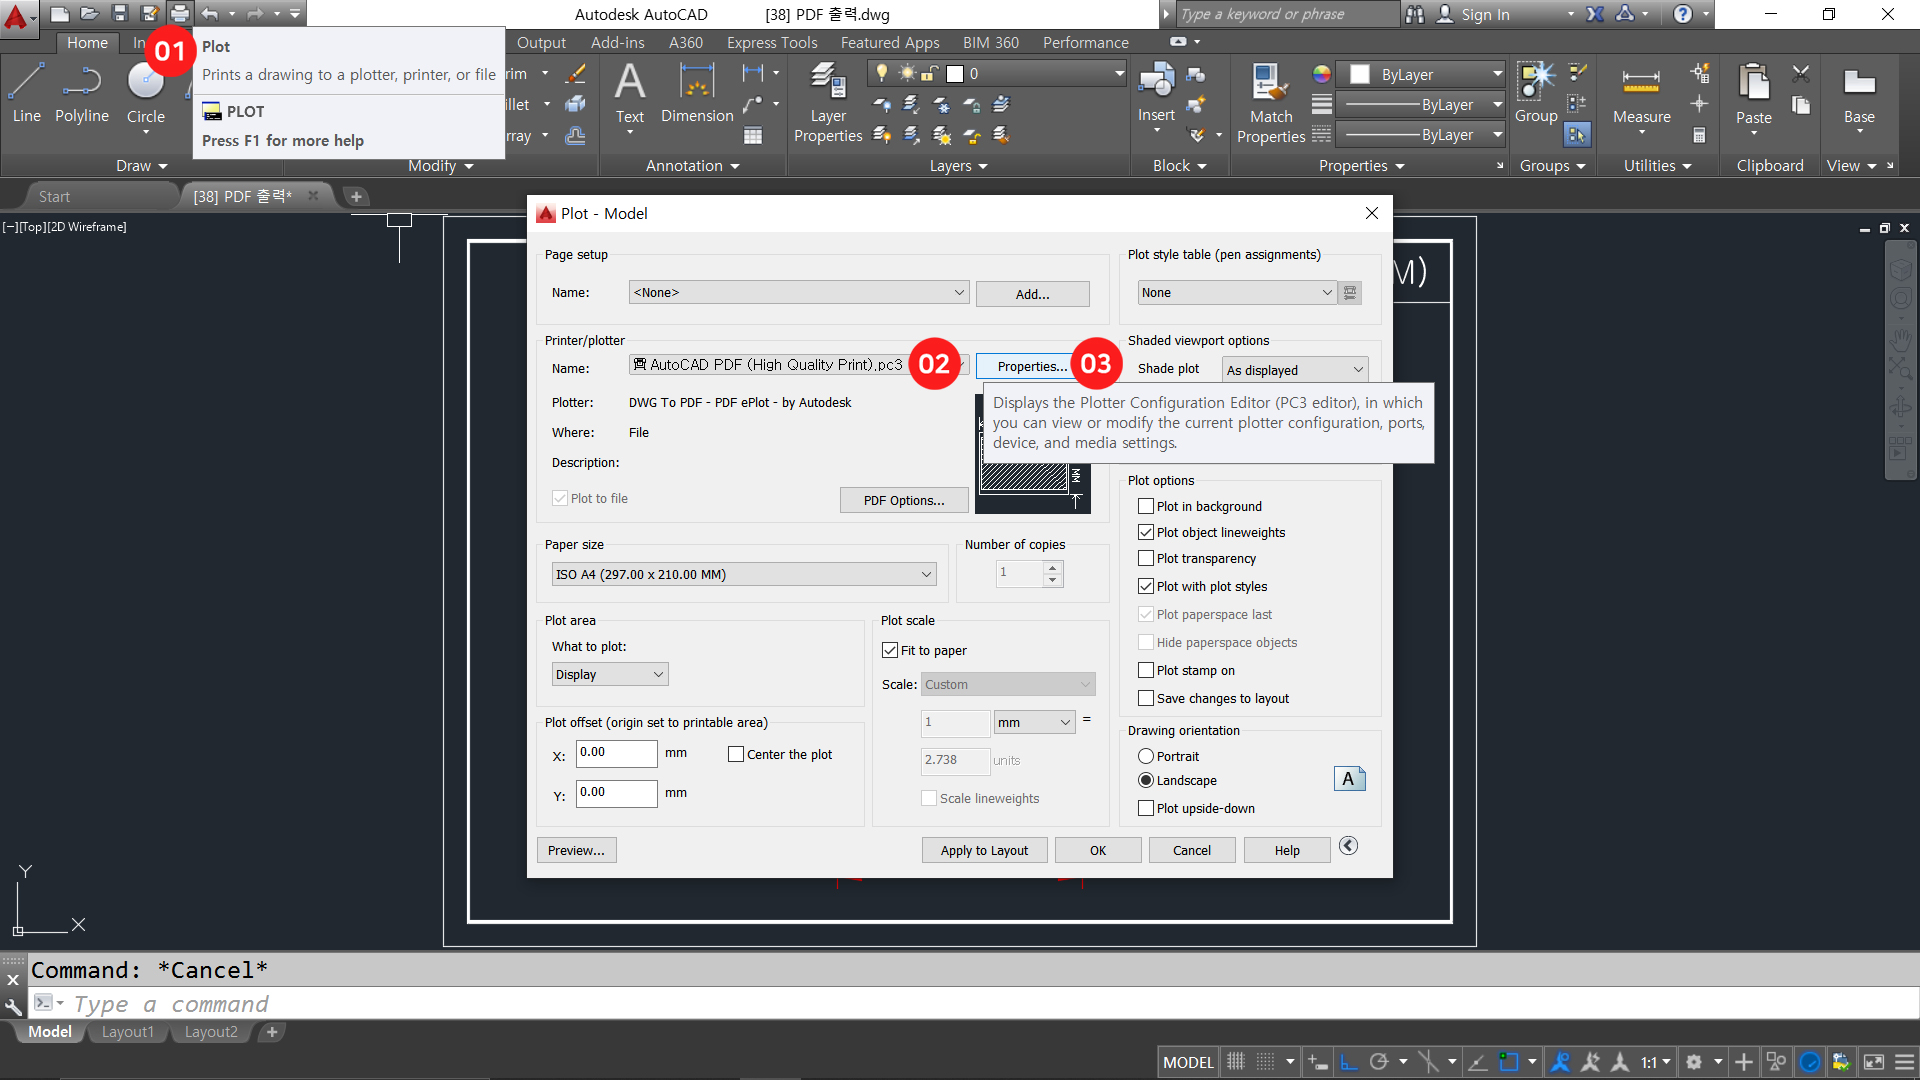This screenshot has height=1080, width=1920.
Task: Open the Shade plot dropdown
Action: [x=1295, y=370]
